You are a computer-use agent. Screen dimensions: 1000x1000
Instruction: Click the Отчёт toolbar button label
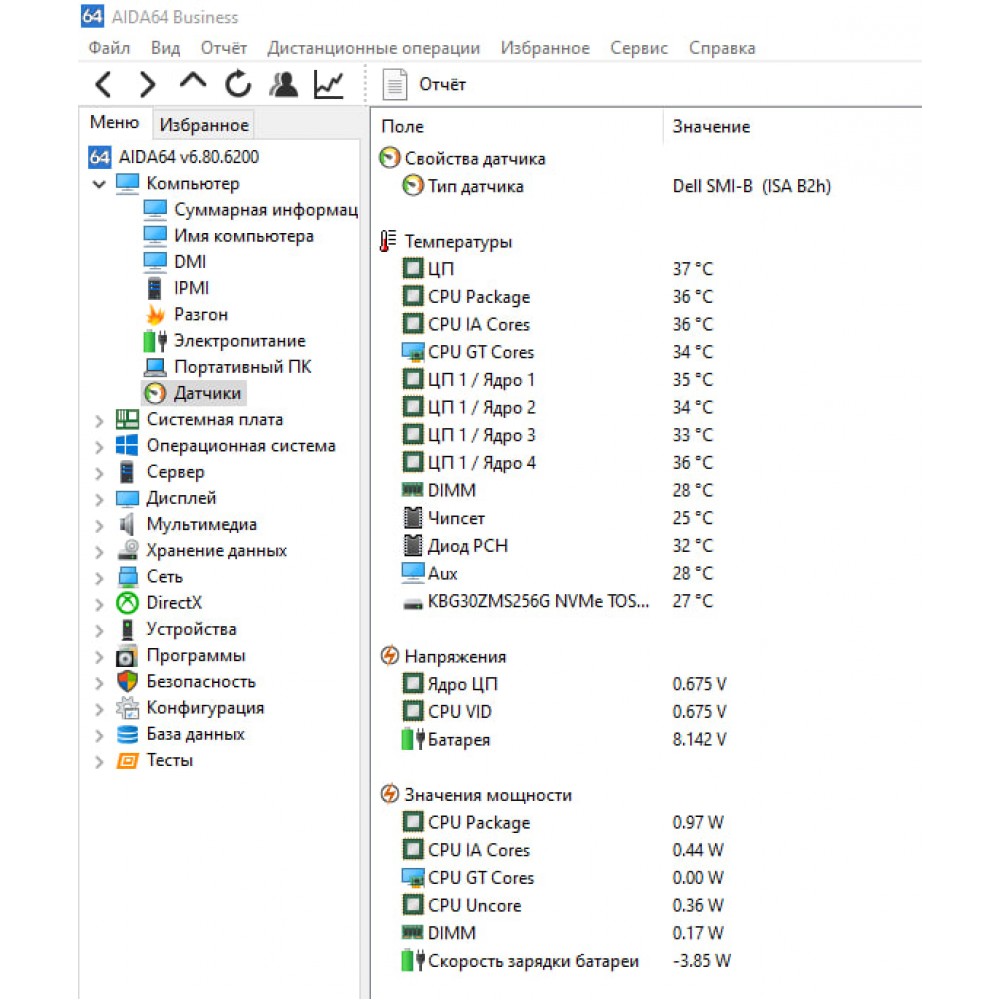(x=443, y=84)
